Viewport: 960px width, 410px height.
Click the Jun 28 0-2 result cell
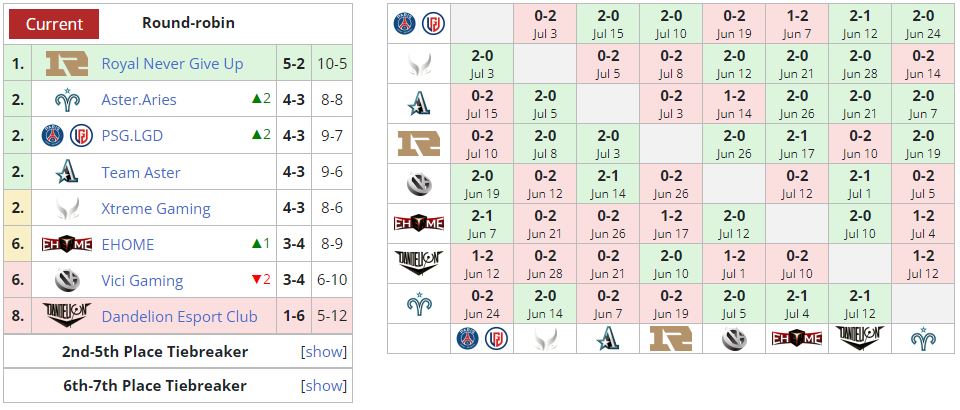coord(544,263)
